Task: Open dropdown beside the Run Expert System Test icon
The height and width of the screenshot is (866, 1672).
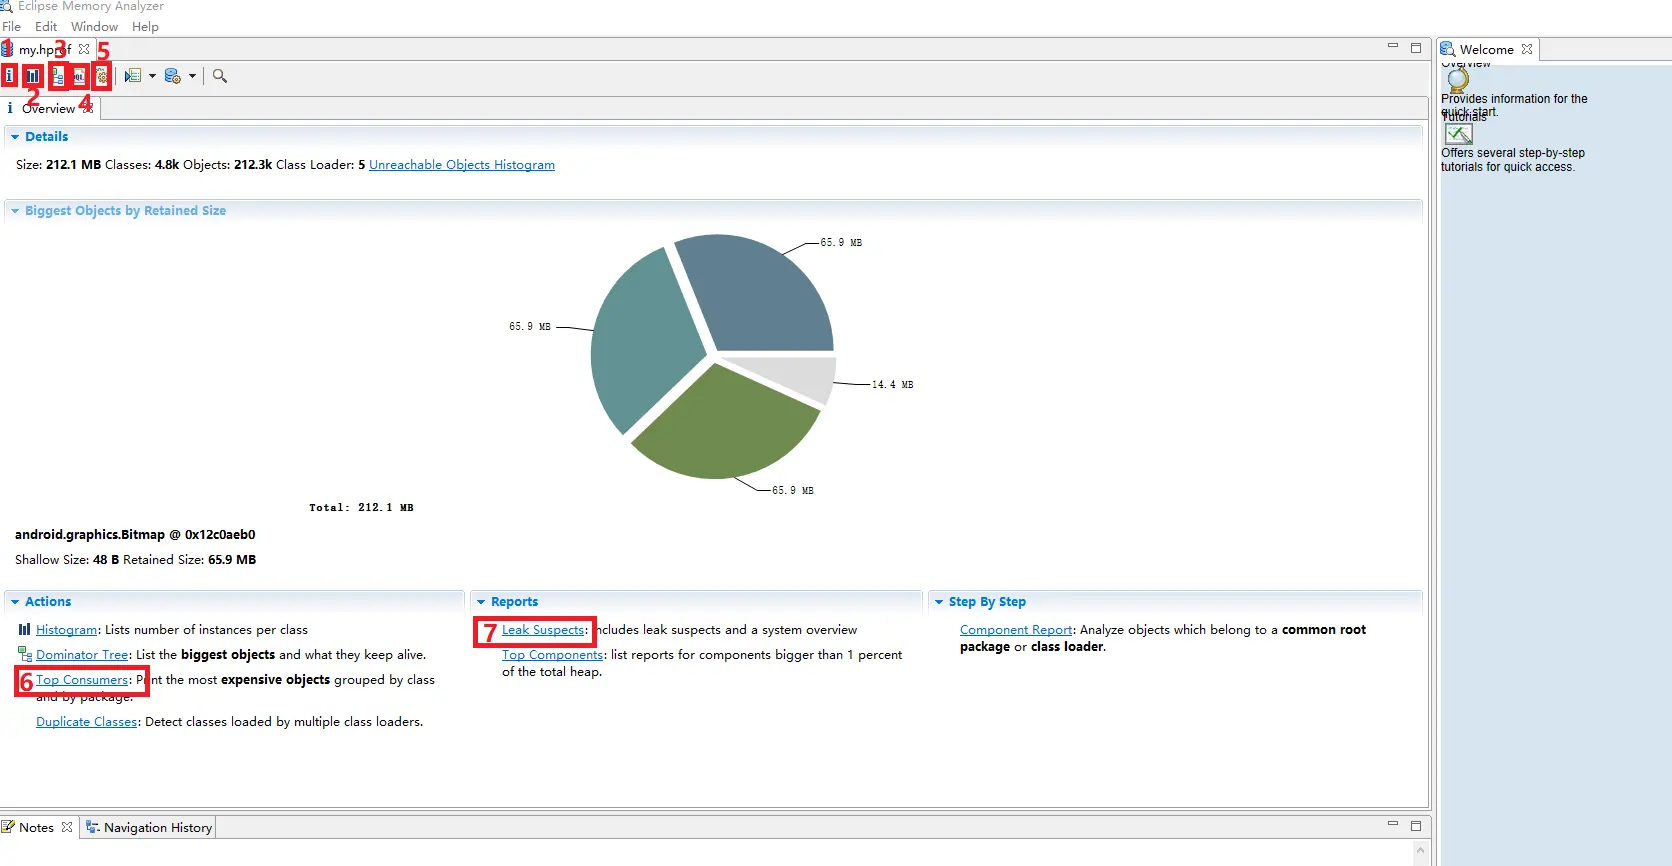Action: pos(152,76)
